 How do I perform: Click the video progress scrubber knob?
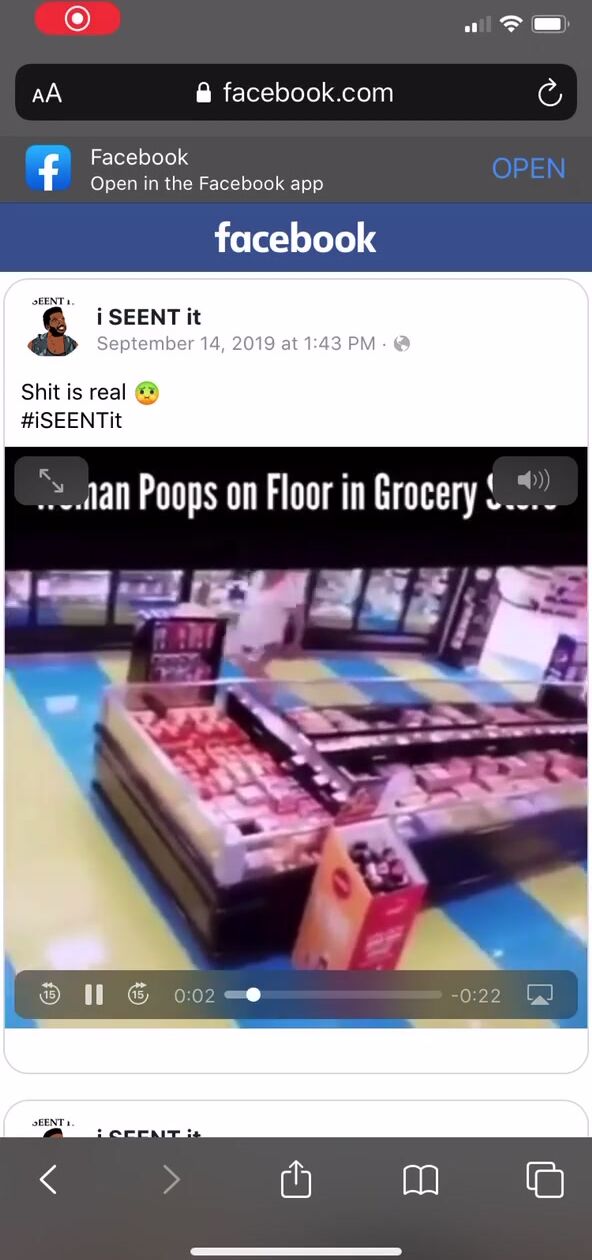[253, 995]
